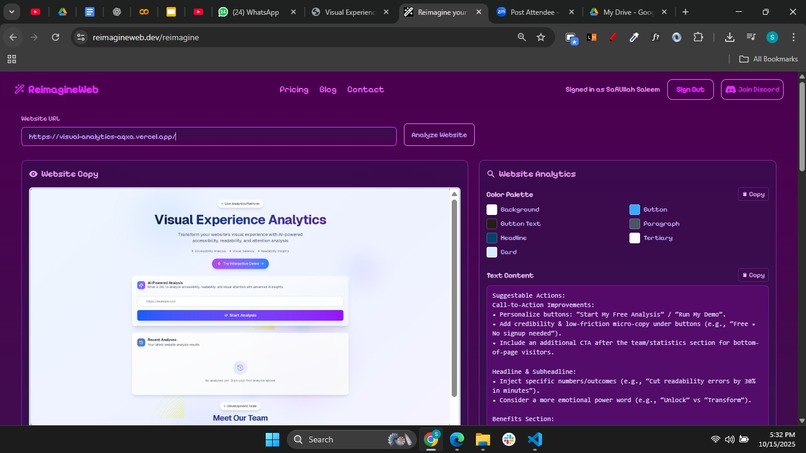Screen dimensions: 806x453
Task: Click the red slash extension icon
Action: [613, 37]
